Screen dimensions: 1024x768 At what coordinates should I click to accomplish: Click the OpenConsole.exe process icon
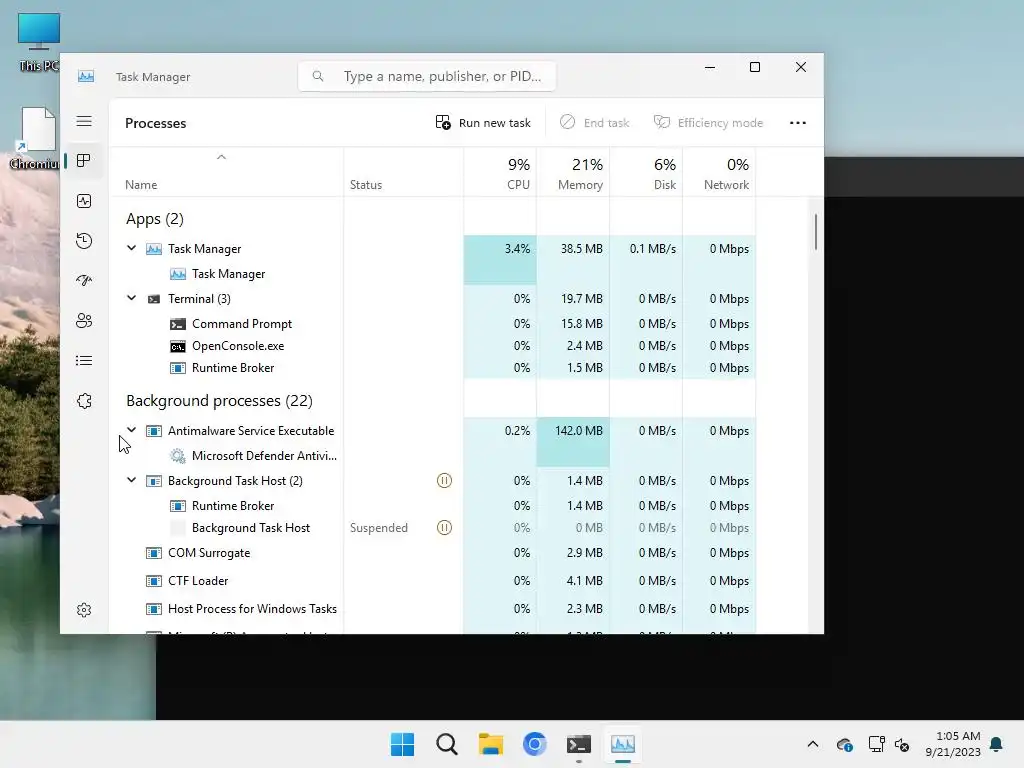point(178,346)
